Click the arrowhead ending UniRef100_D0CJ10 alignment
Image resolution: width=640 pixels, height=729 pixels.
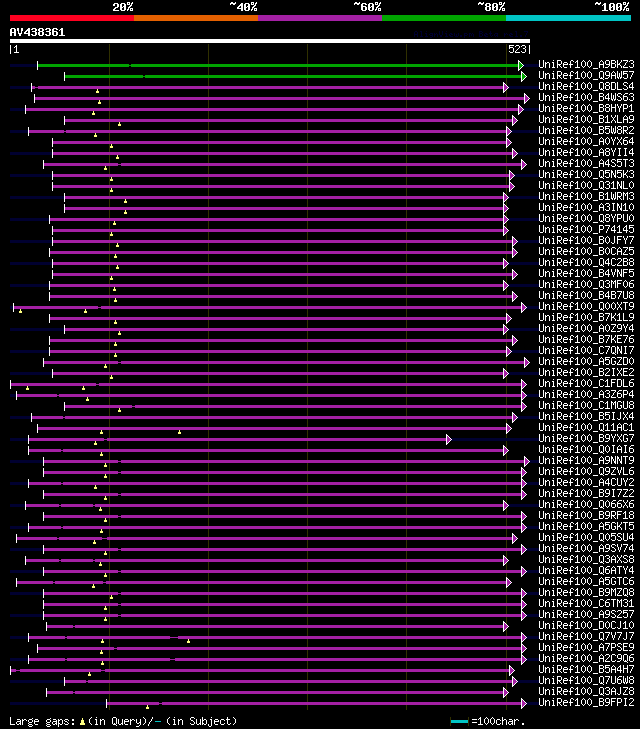pyautogui.click(x=506, y=627)
